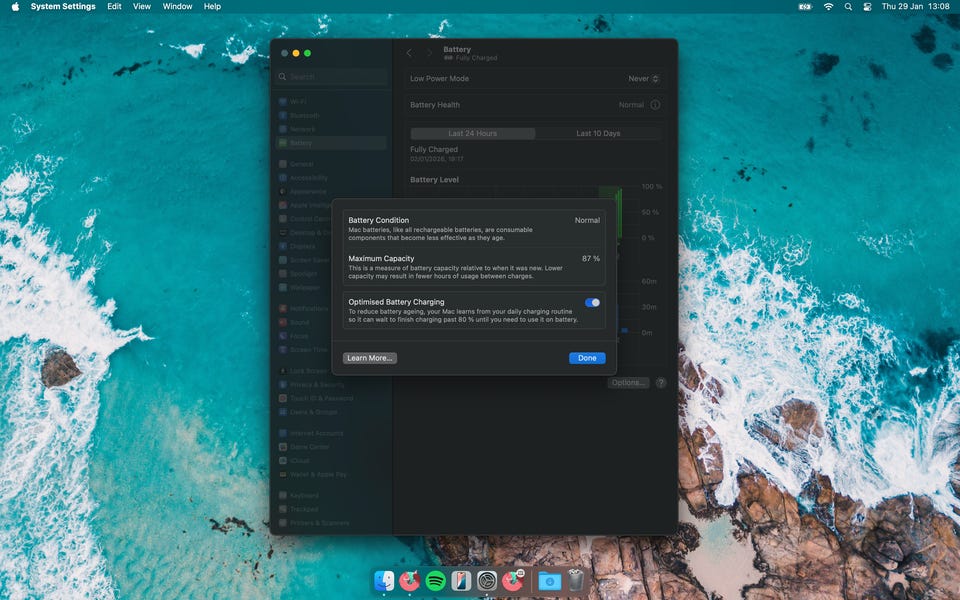Click the Wi-Fi icon in menu bar
The height and width of the screenshot is (600, 960).
point(828,7)
